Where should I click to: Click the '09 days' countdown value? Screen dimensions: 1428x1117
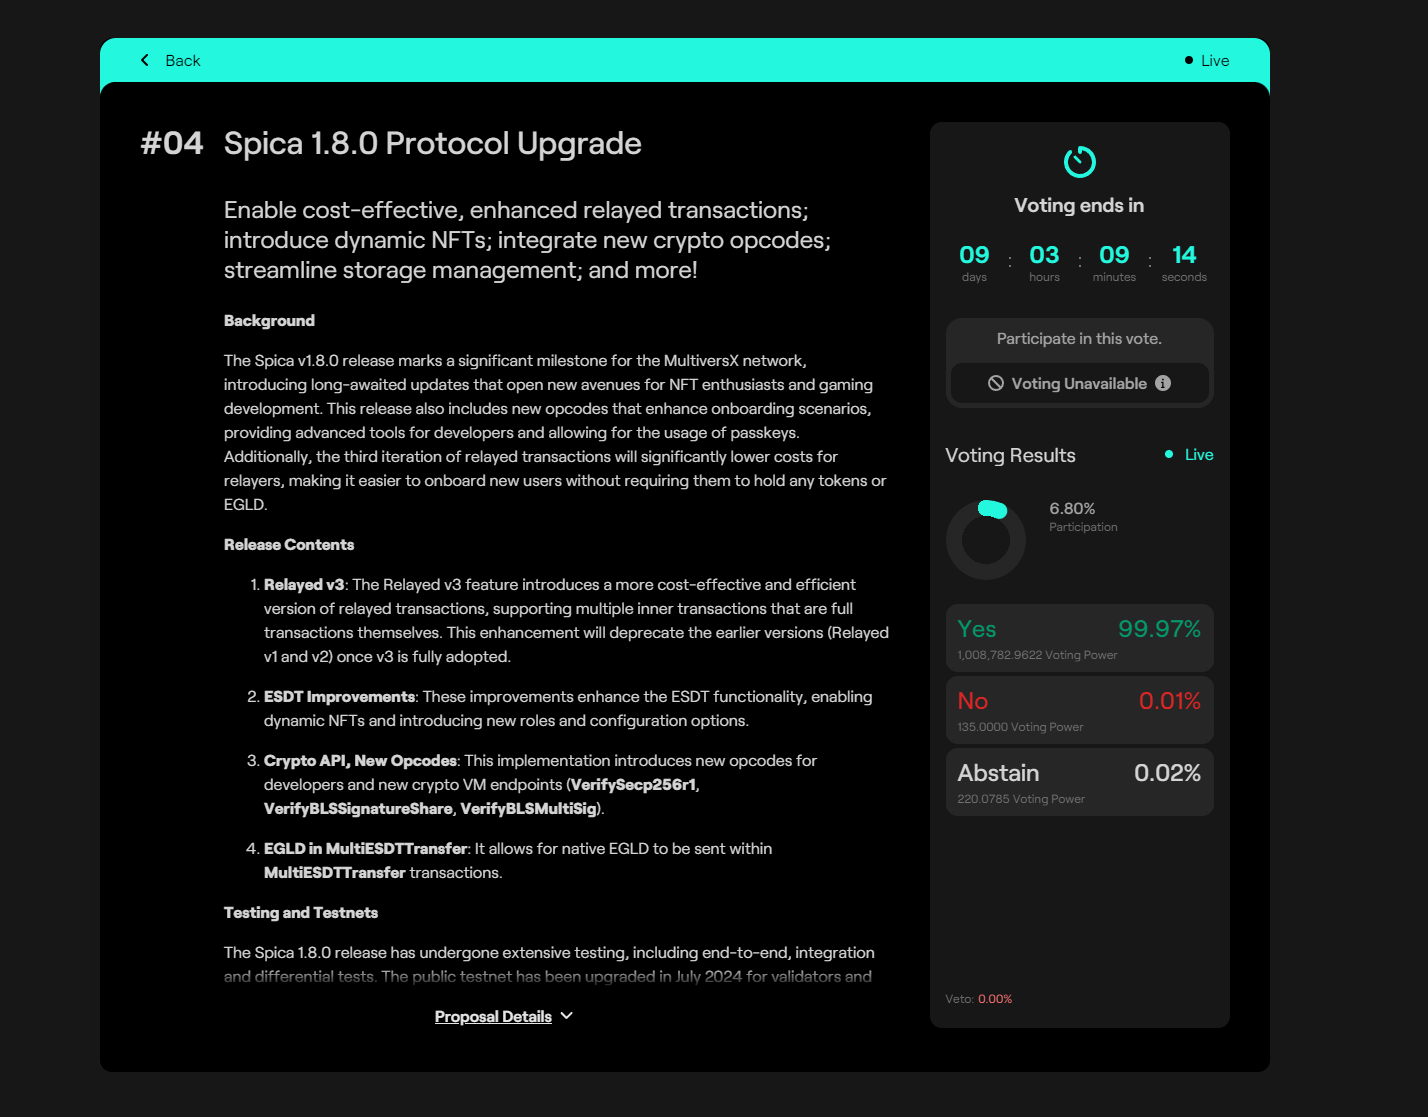pyautogui.click(x=974, y=263)
